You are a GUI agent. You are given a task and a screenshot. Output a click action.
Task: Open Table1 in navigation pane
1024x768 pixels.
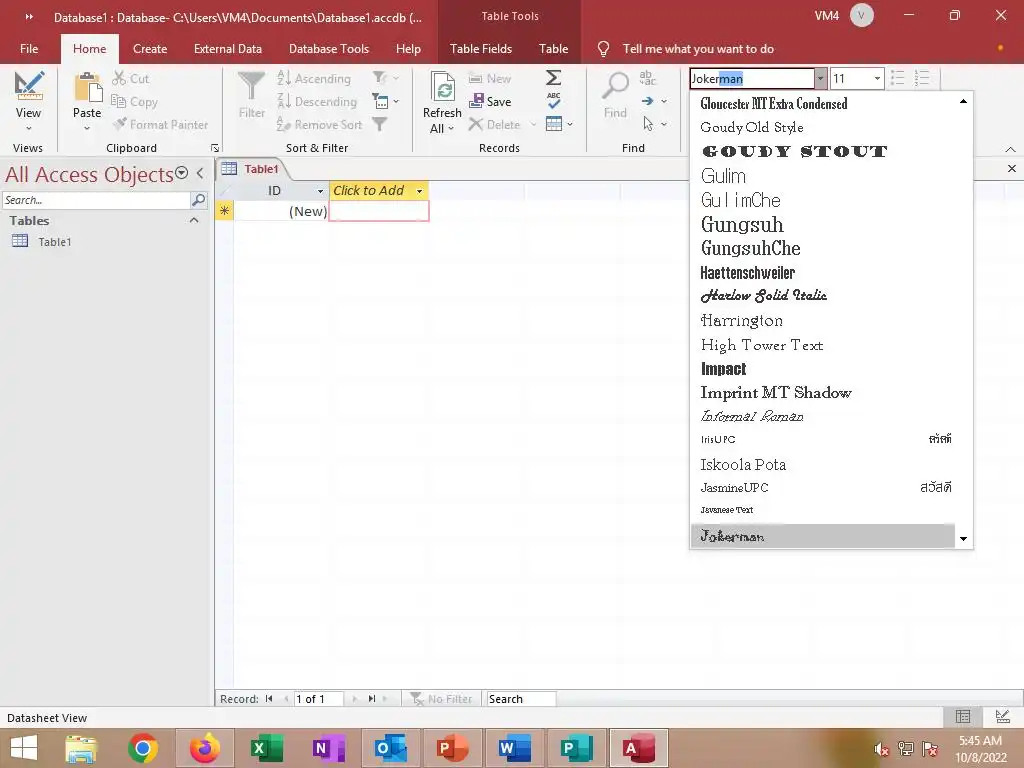point(54,242)
